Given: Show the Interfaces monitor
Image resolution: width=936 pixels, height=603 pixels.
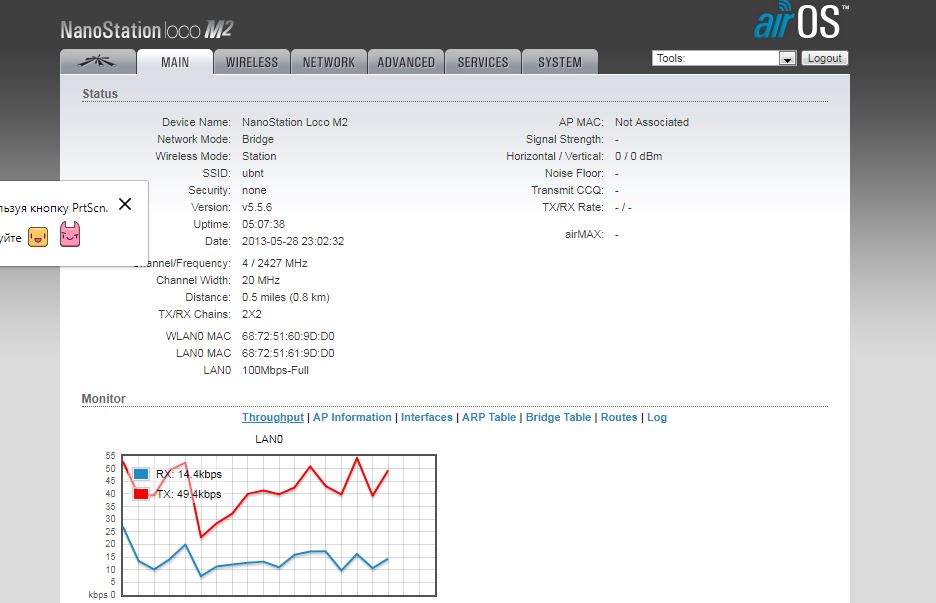Looking at the screenshot, I should point(427,417).
